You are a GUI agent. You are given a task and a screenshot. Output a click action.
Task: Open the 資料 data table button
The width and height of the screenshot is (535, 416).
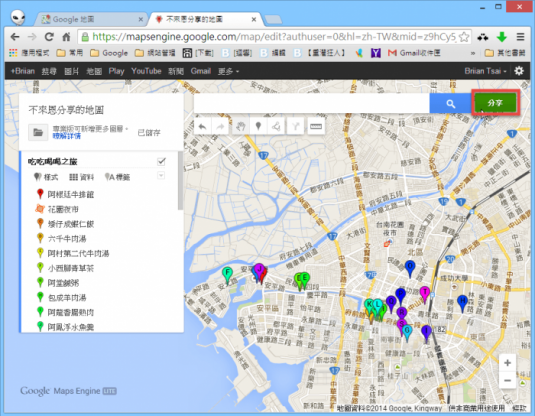pyautogui.click(x=81, y=177)
